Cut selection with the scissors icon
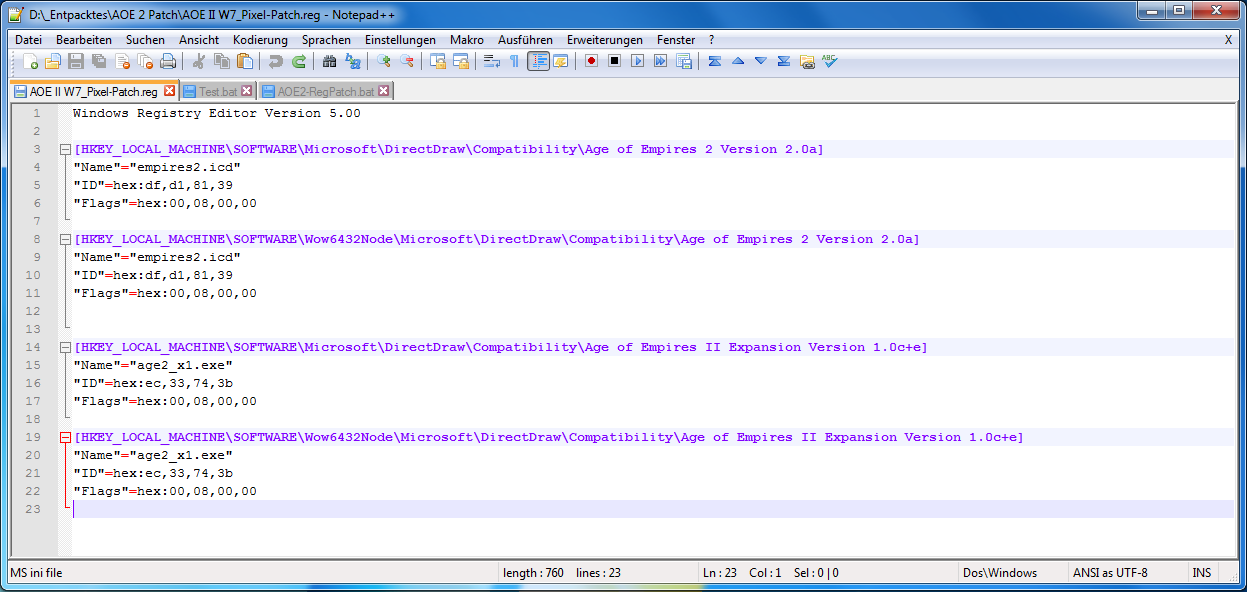The height and width of the screenshot is (592, 1247). pos(199,61)
